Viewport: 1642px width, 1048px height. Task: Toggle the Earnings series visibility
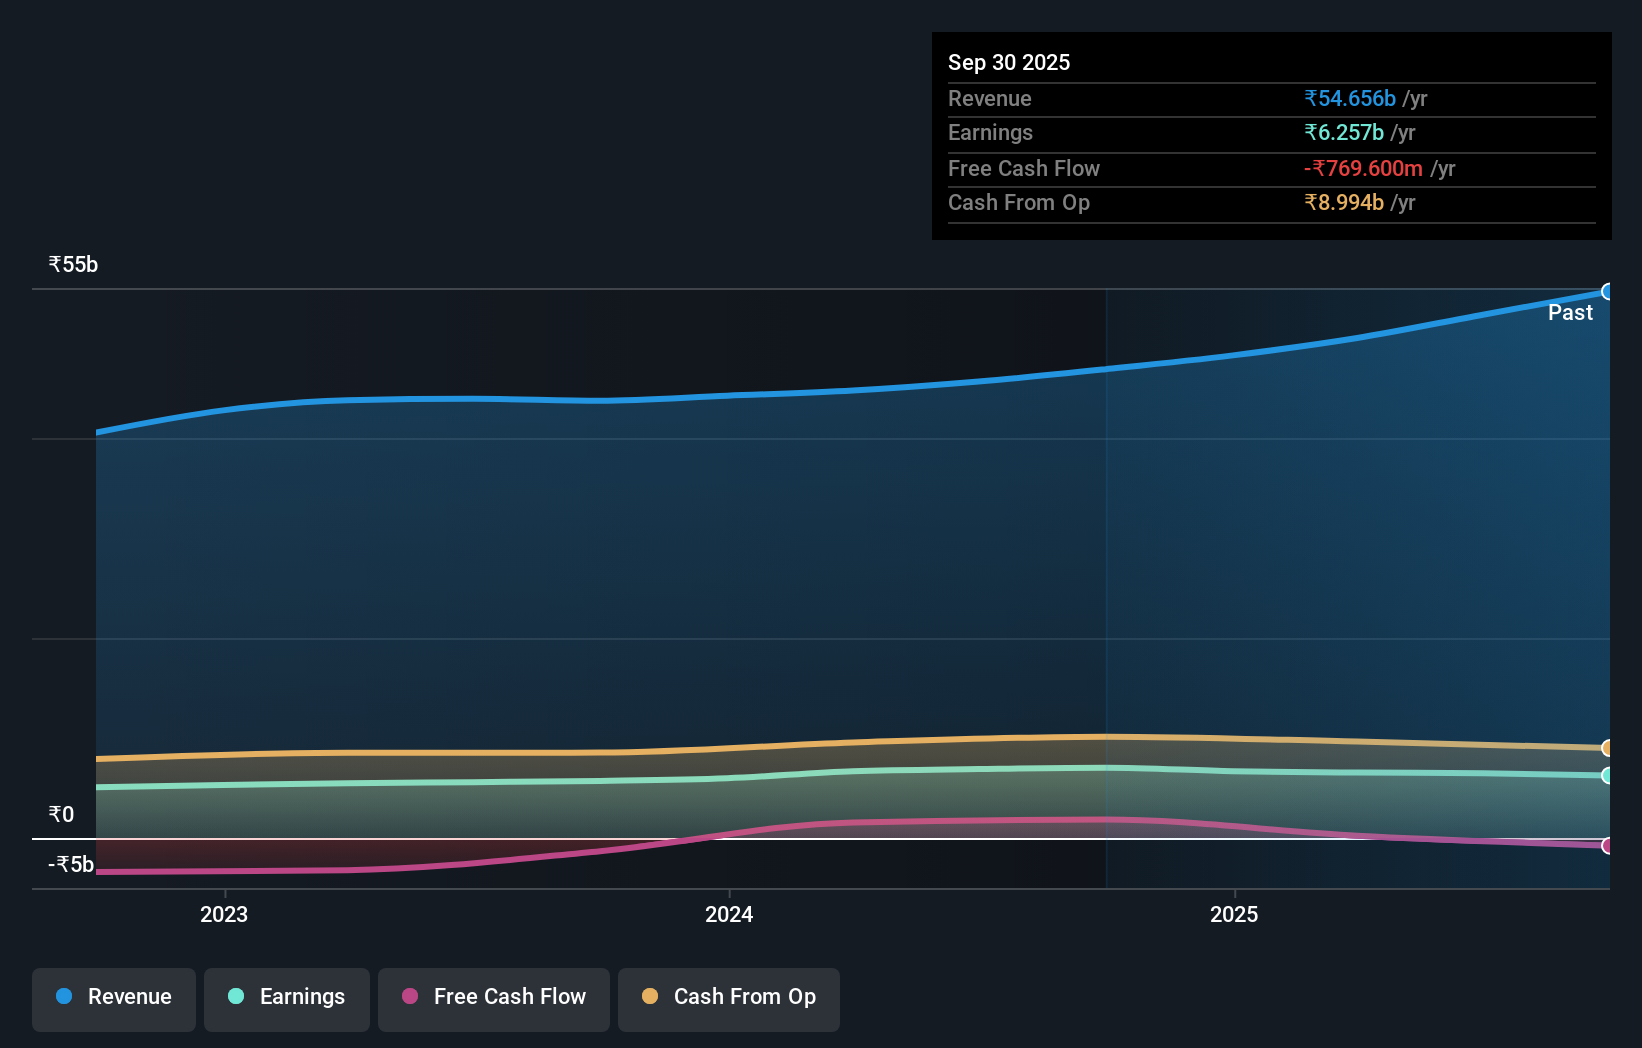click(x=286, y=998)
